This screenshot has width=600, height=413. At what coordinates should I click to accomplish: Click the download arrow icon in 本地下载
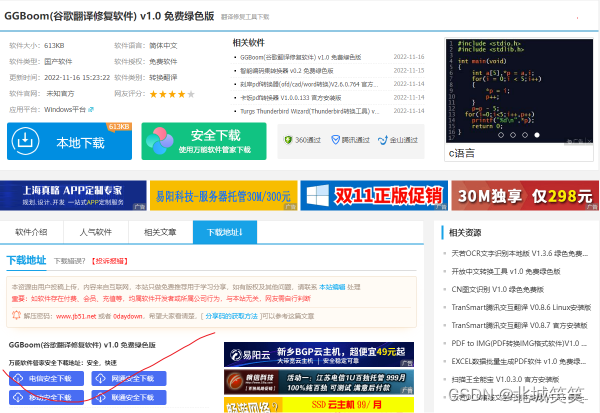(25, 141)
